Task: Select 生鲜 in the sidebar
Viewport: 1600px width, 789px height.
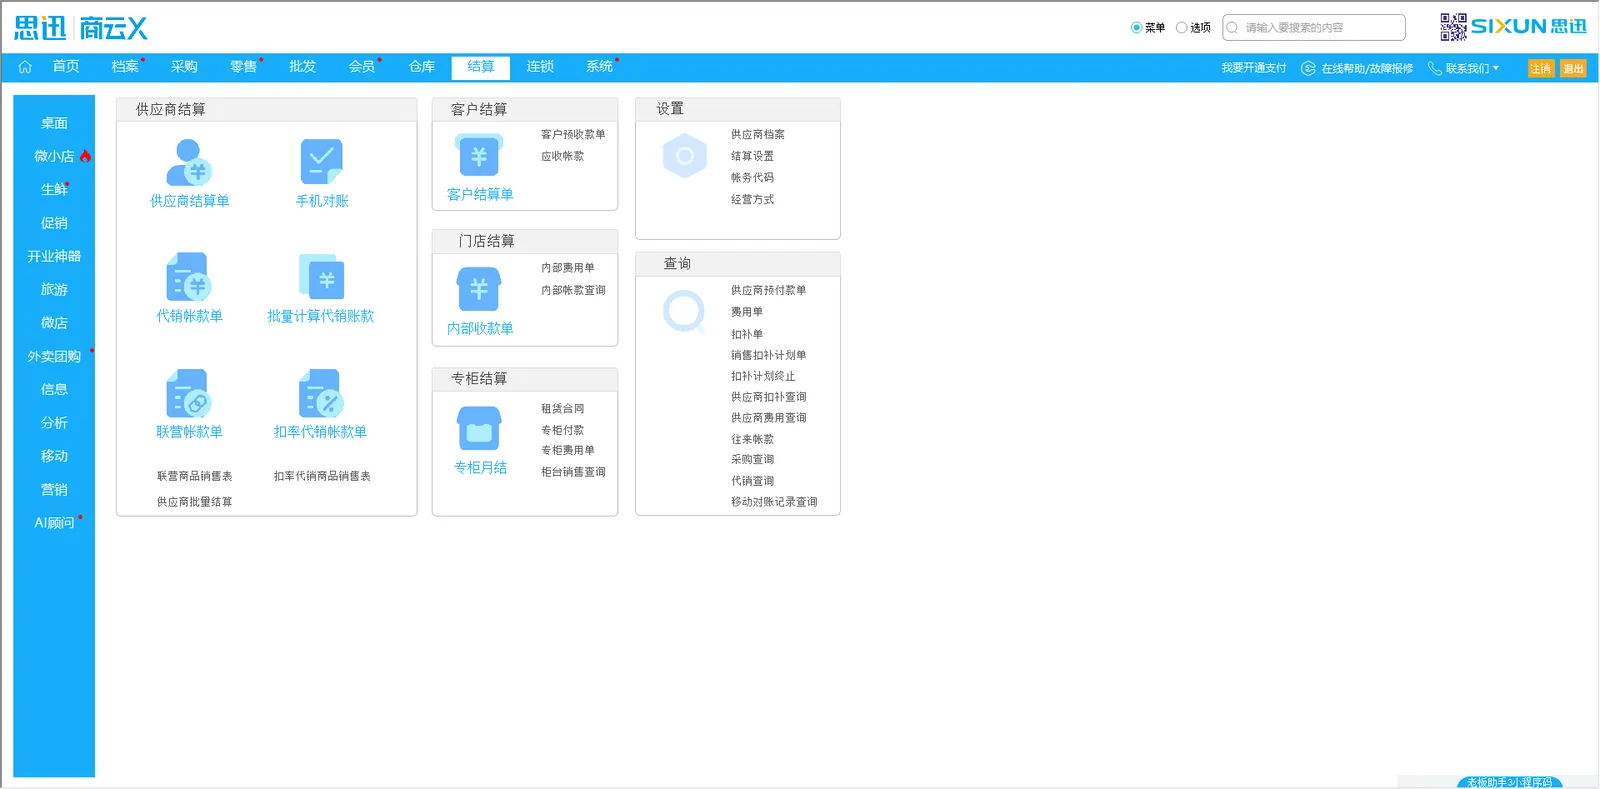Action: (54, 189)
